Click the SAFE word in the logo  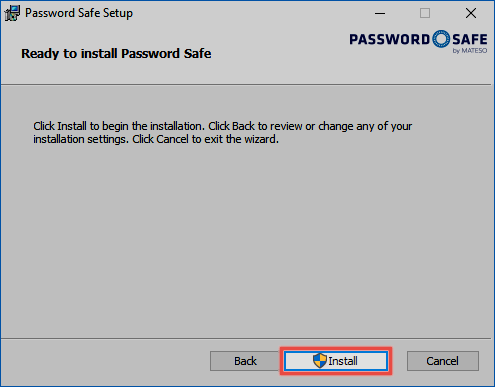469,39
